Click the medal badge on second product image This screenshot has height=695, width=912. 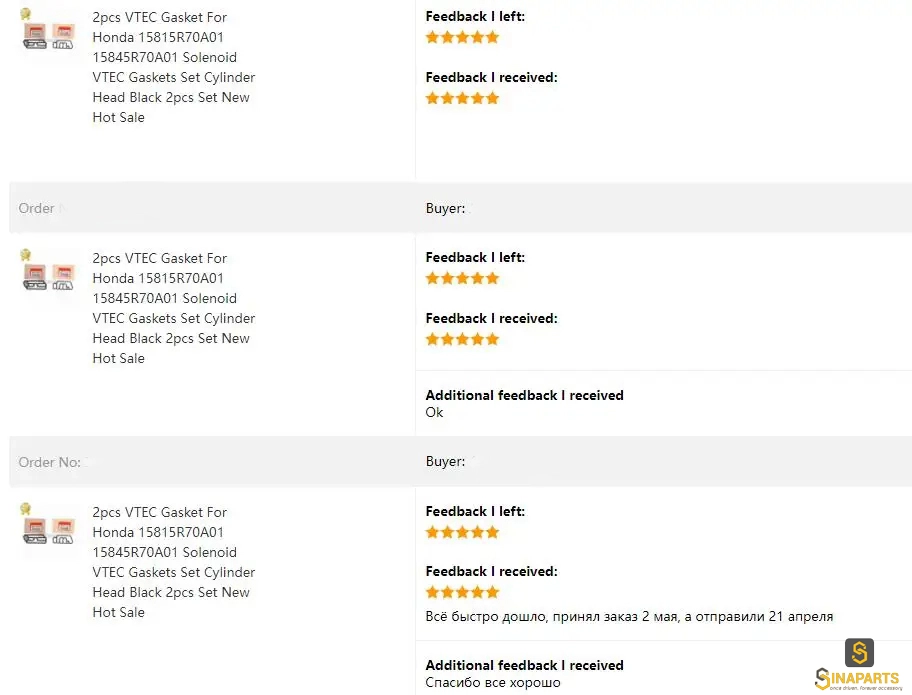pyautogui.click(x=26, y=255)
